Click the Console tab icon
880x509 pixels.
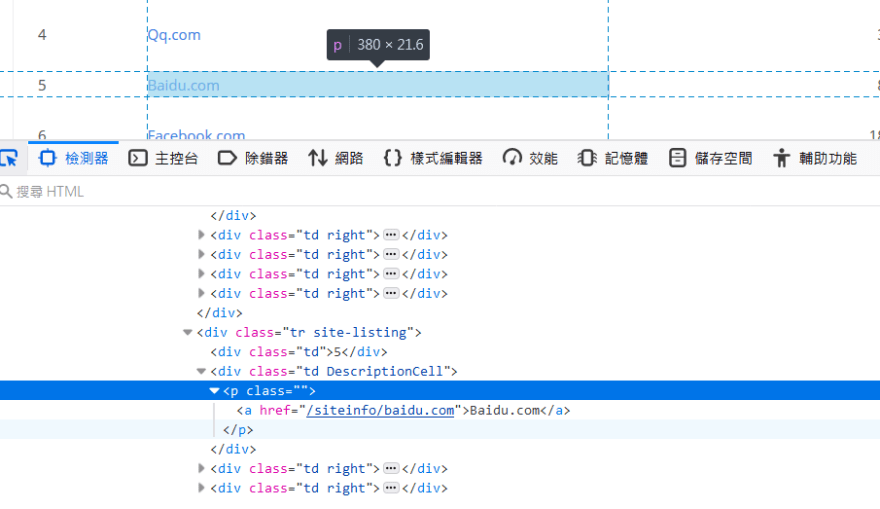pos(138,158)
